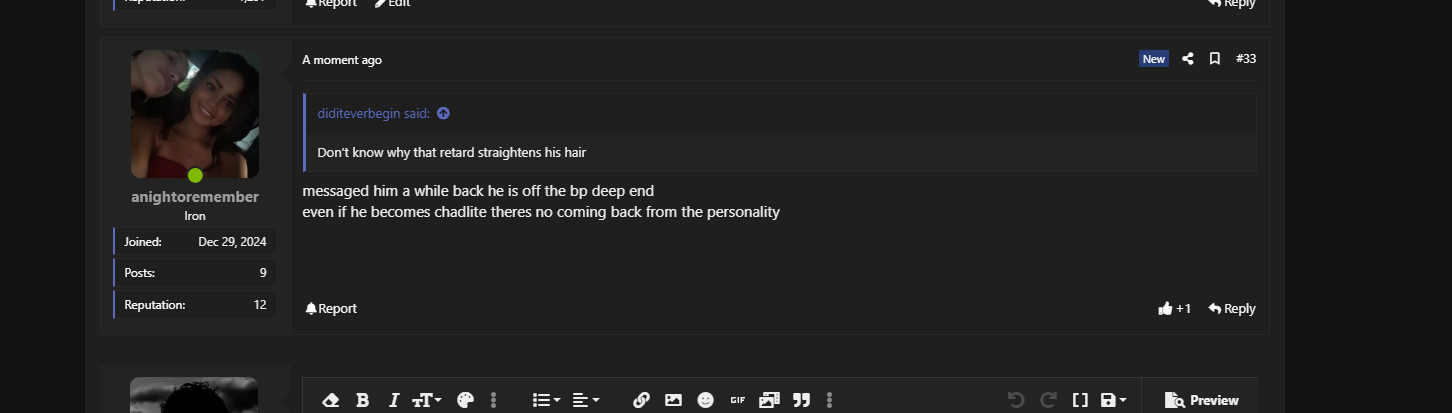Expand the list options dropdown
The height and width of the screenshot is (413, 1452).
click(546, 400)
